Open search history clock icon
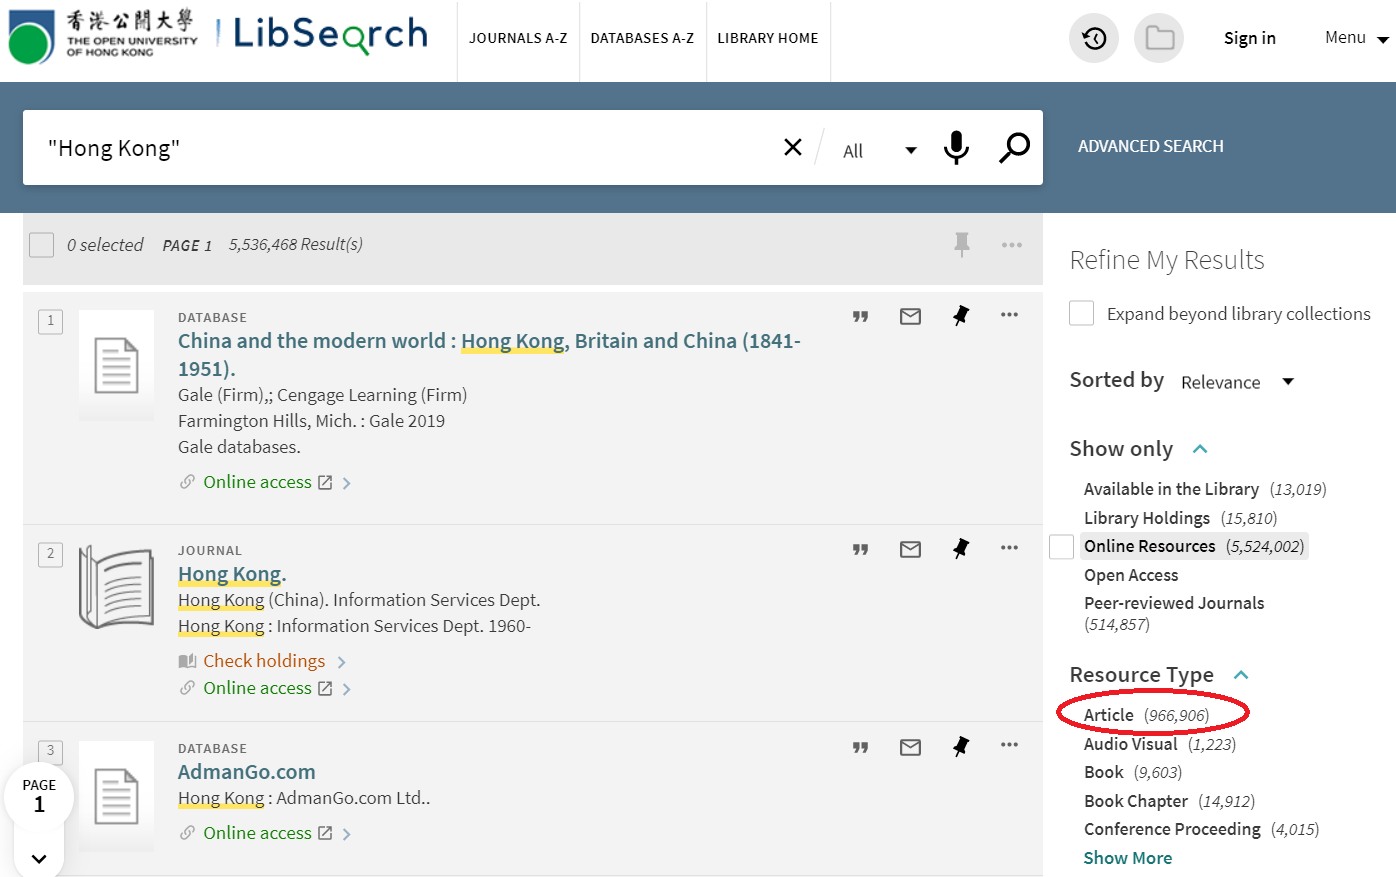Image resolution: width=1396 pixels, height=877 pixels. (x=1094, y=38)
